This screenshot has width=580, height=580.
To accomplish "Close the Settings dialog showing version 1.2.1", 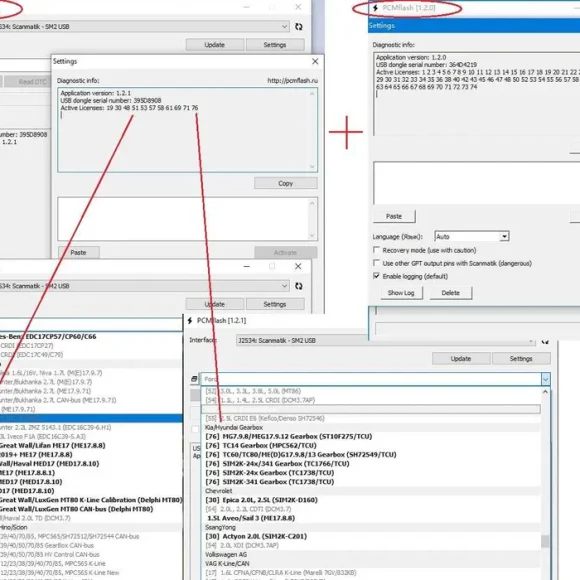I will point(315,61).
